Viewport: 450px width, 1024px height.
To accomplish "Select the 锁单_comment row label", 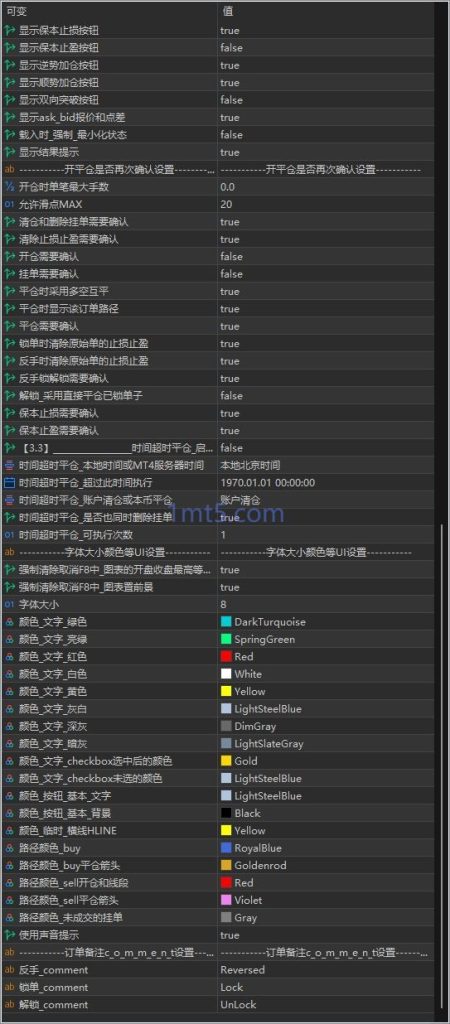I will click(x=54, y=987).
